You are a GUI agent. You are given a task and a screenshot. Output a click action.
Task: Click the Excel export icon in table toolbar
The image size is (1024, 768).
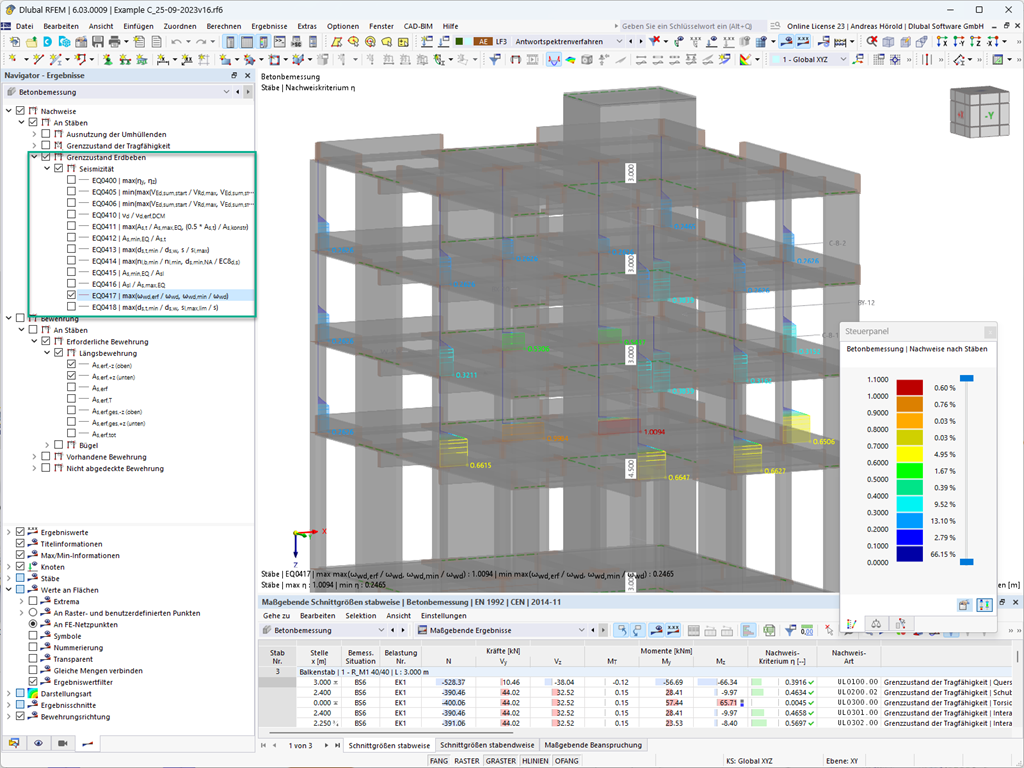click(769, 630)
